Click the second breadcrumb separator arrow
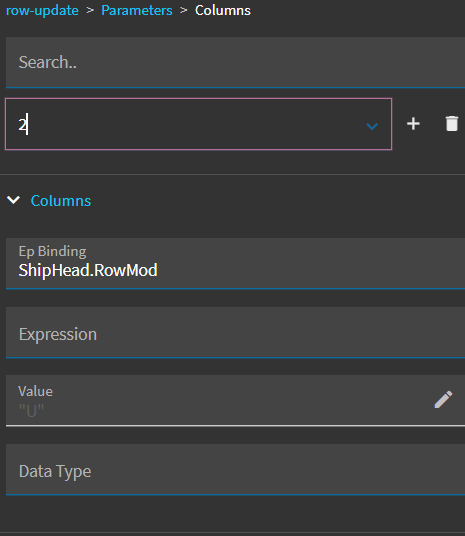Viewport: 465px width, 536px height. point(184,11)
